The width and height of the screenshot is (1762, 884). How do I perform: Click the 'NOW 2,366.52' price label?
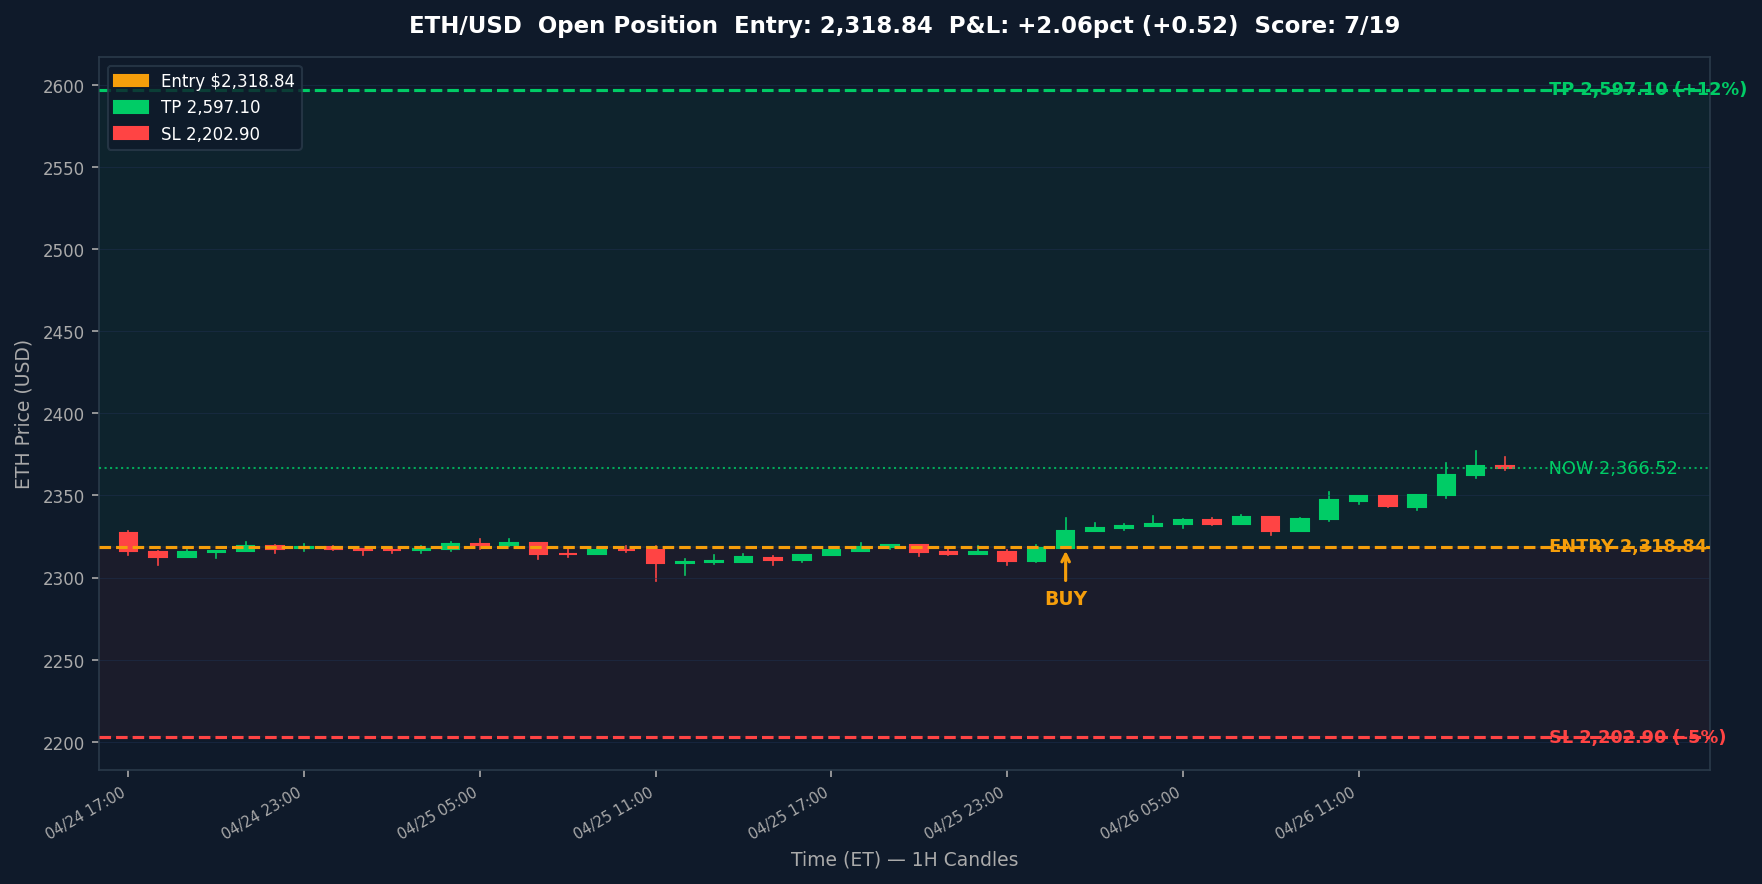pos(1613,468)
